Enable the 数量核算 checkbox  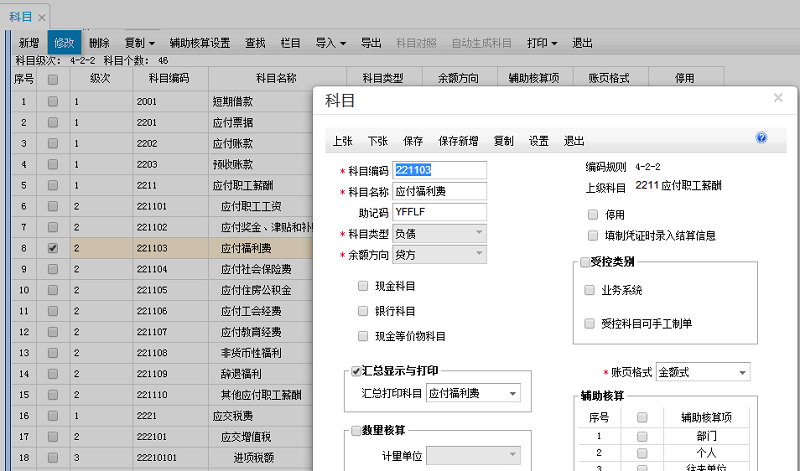click(x=356, y=431)
